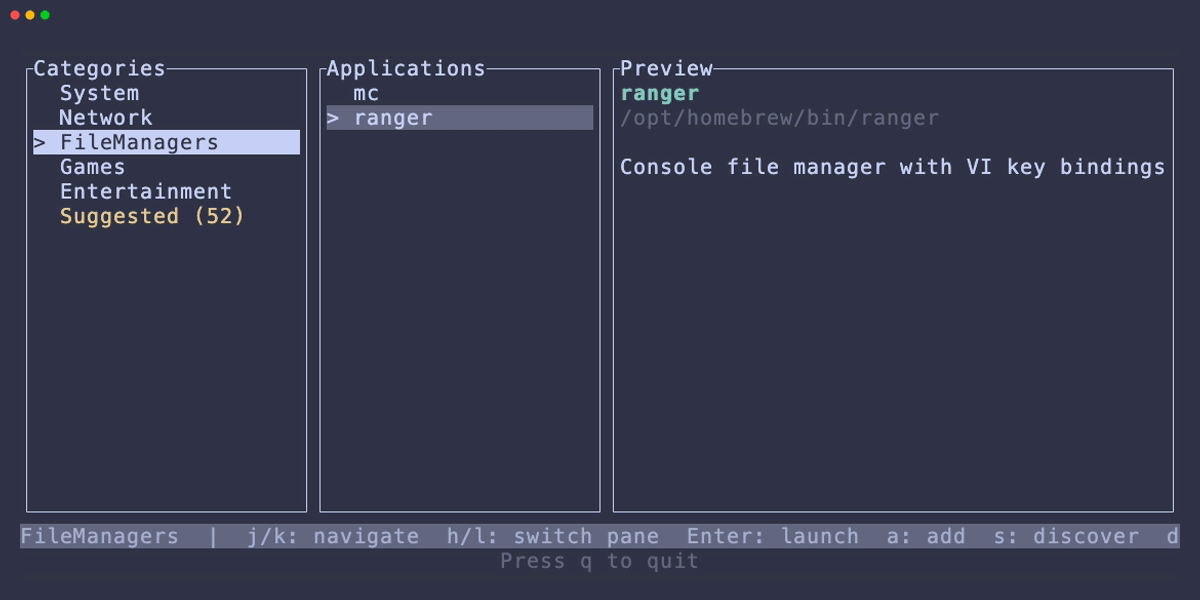Click the 'h/l: switch pane' hint
This screenshot has height=600, width=1200.
[x=552, y=537]
